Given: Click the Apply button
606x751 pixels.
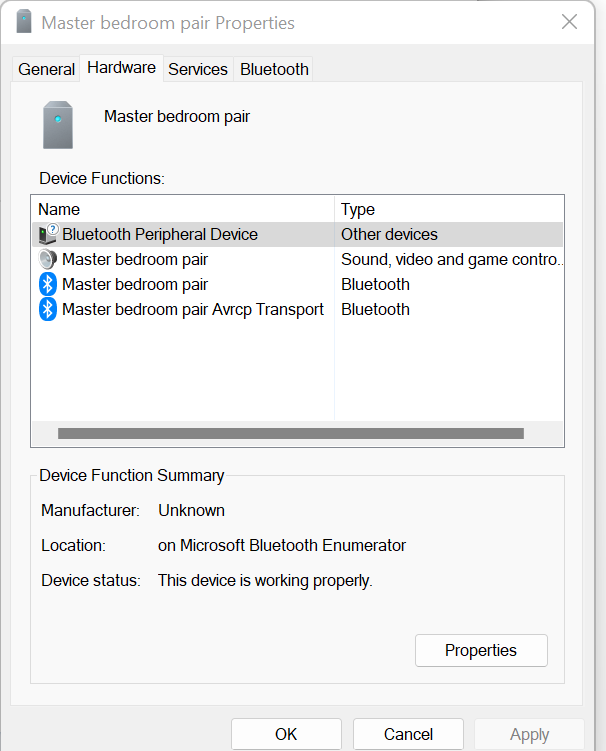Looking at the screenshot, I should coord(529,734).
